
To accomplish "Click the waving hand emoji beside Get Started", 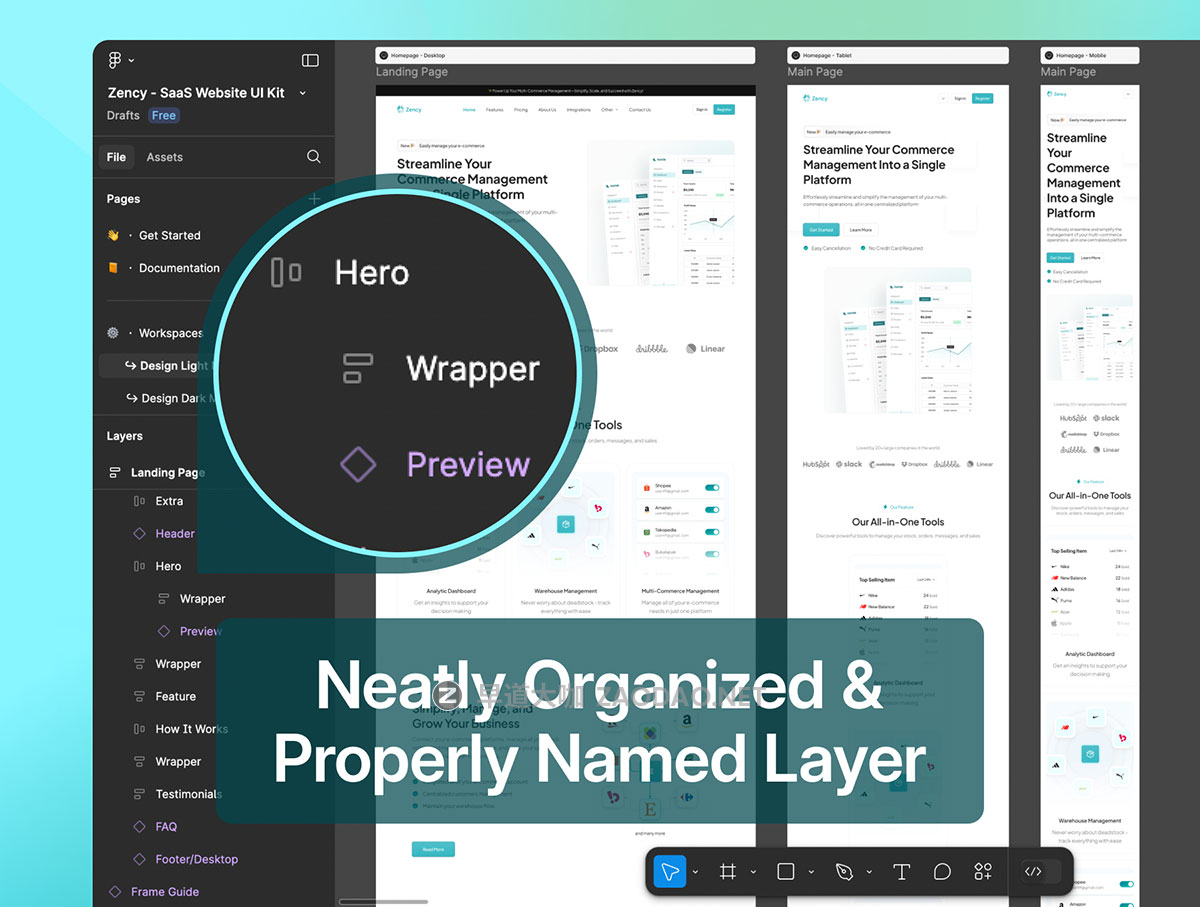I will tap(113, 235).
